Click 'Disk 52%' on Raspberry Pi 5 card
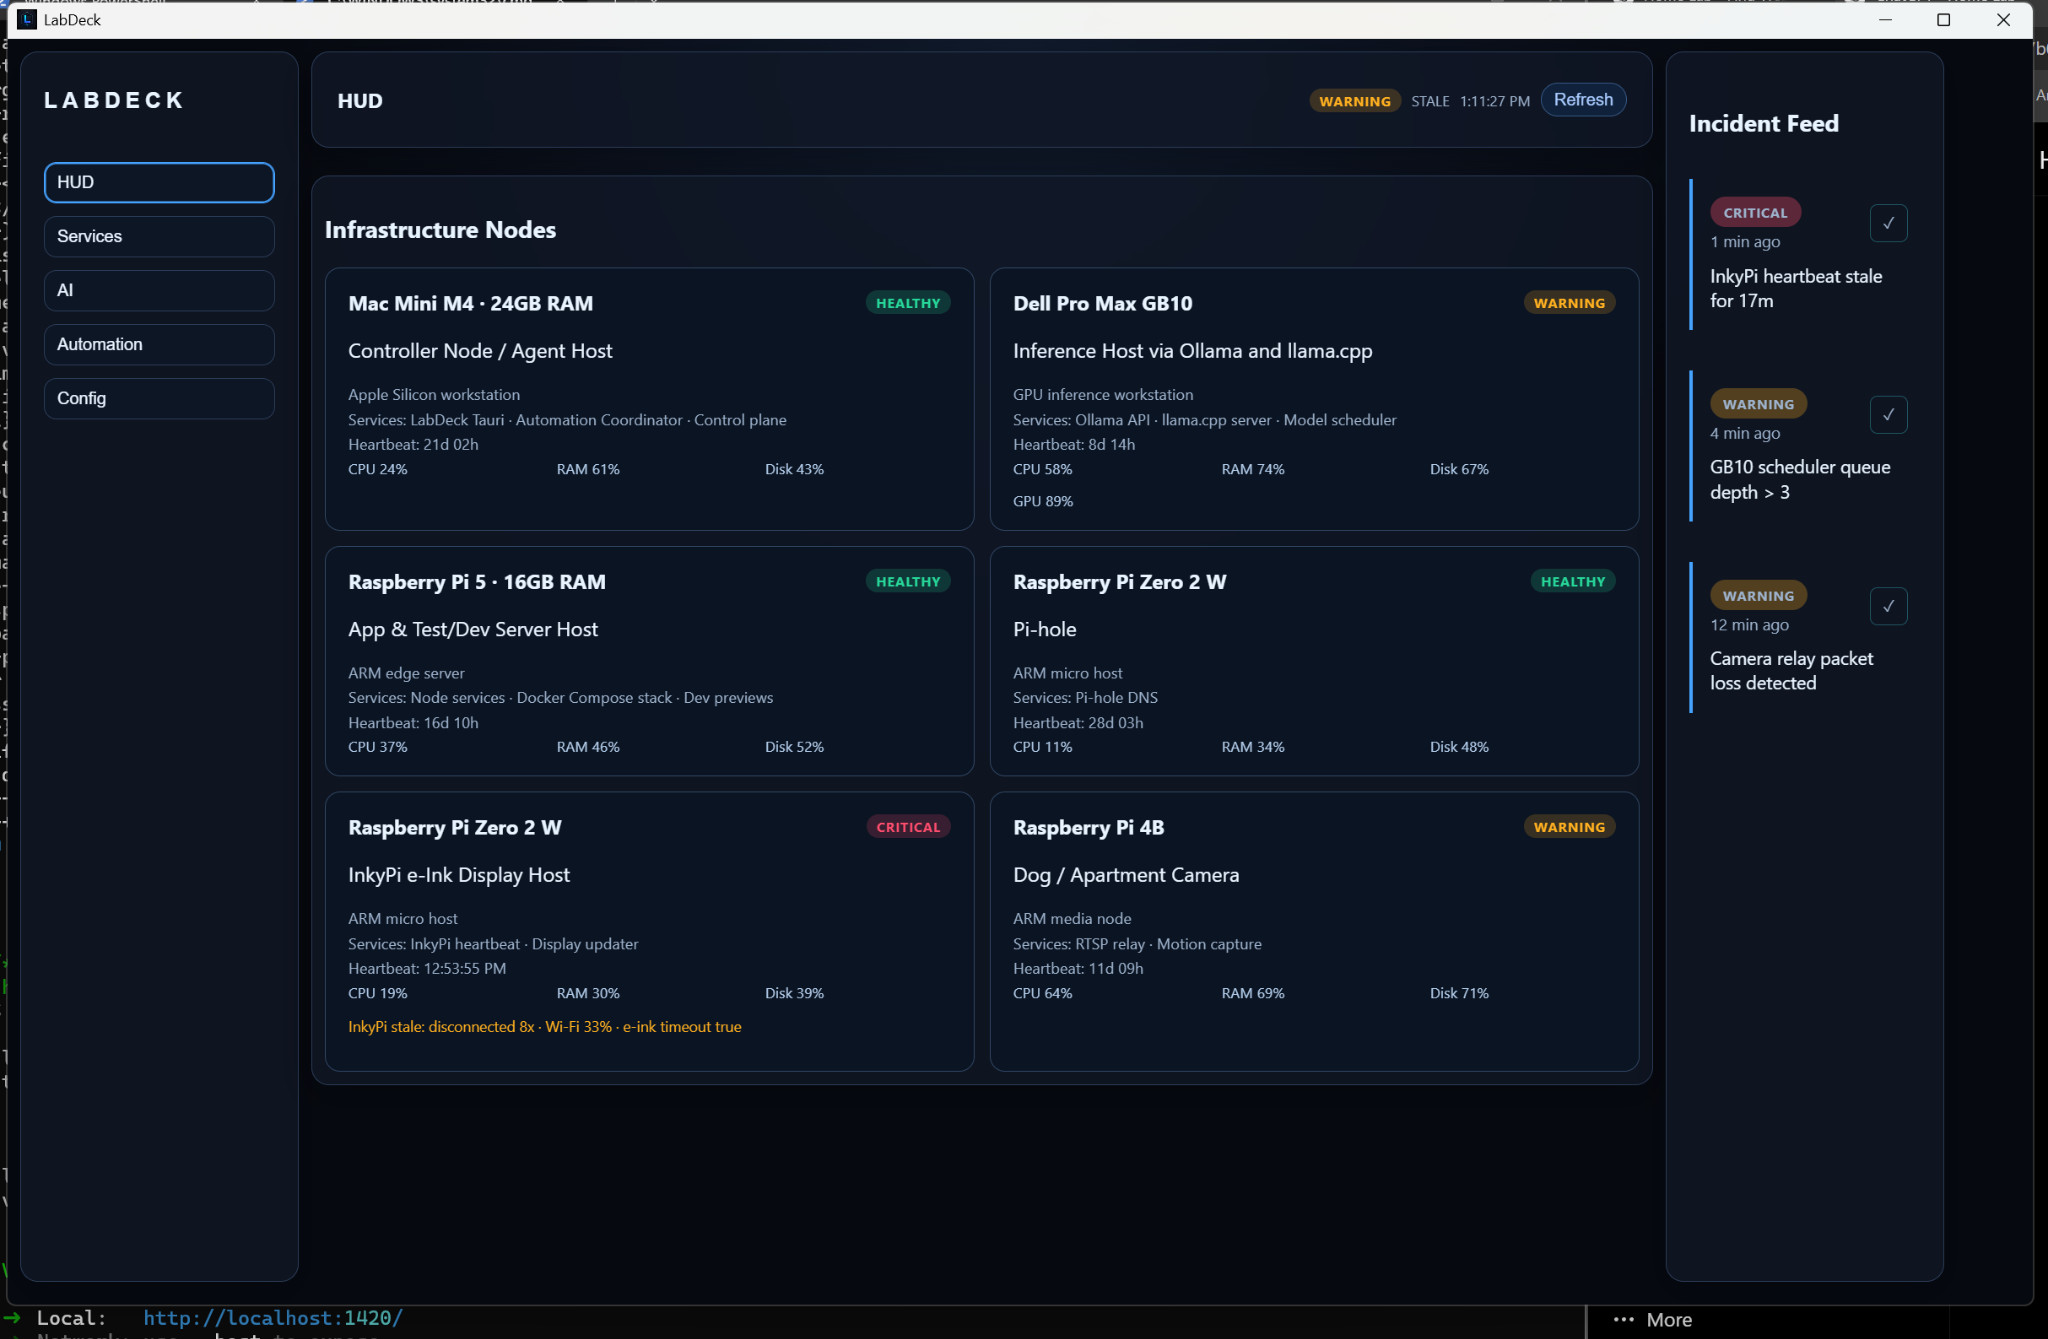Image resolution: width=2048 pixels, height=1339 pixels. click(795, 747)
